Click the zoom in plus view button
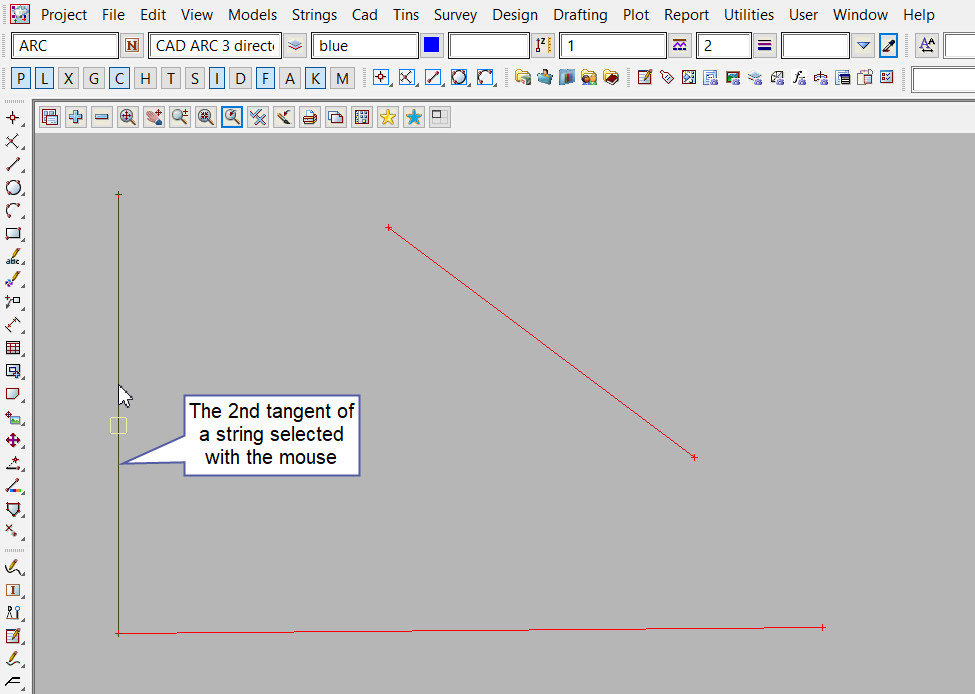The height and width of the screenshot is (694, 975). 76,117
